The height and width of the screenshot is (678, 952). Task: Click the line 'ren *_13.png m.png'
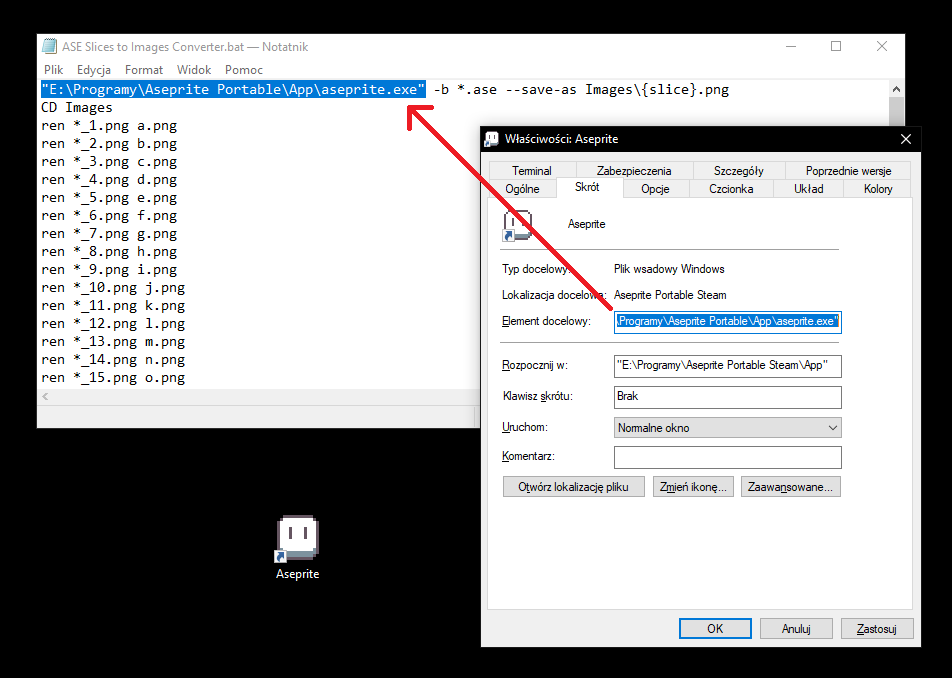[x=113, y=341]
